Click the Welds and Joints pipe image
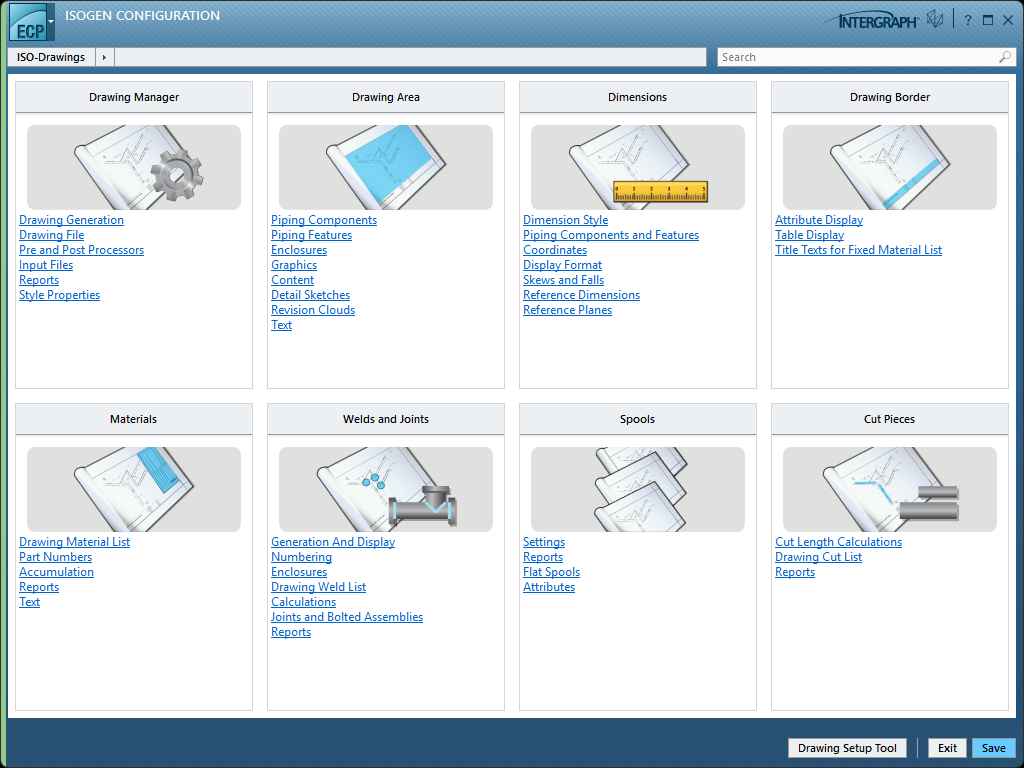Viewport: 1024px width, 768px height. (386, 489)
